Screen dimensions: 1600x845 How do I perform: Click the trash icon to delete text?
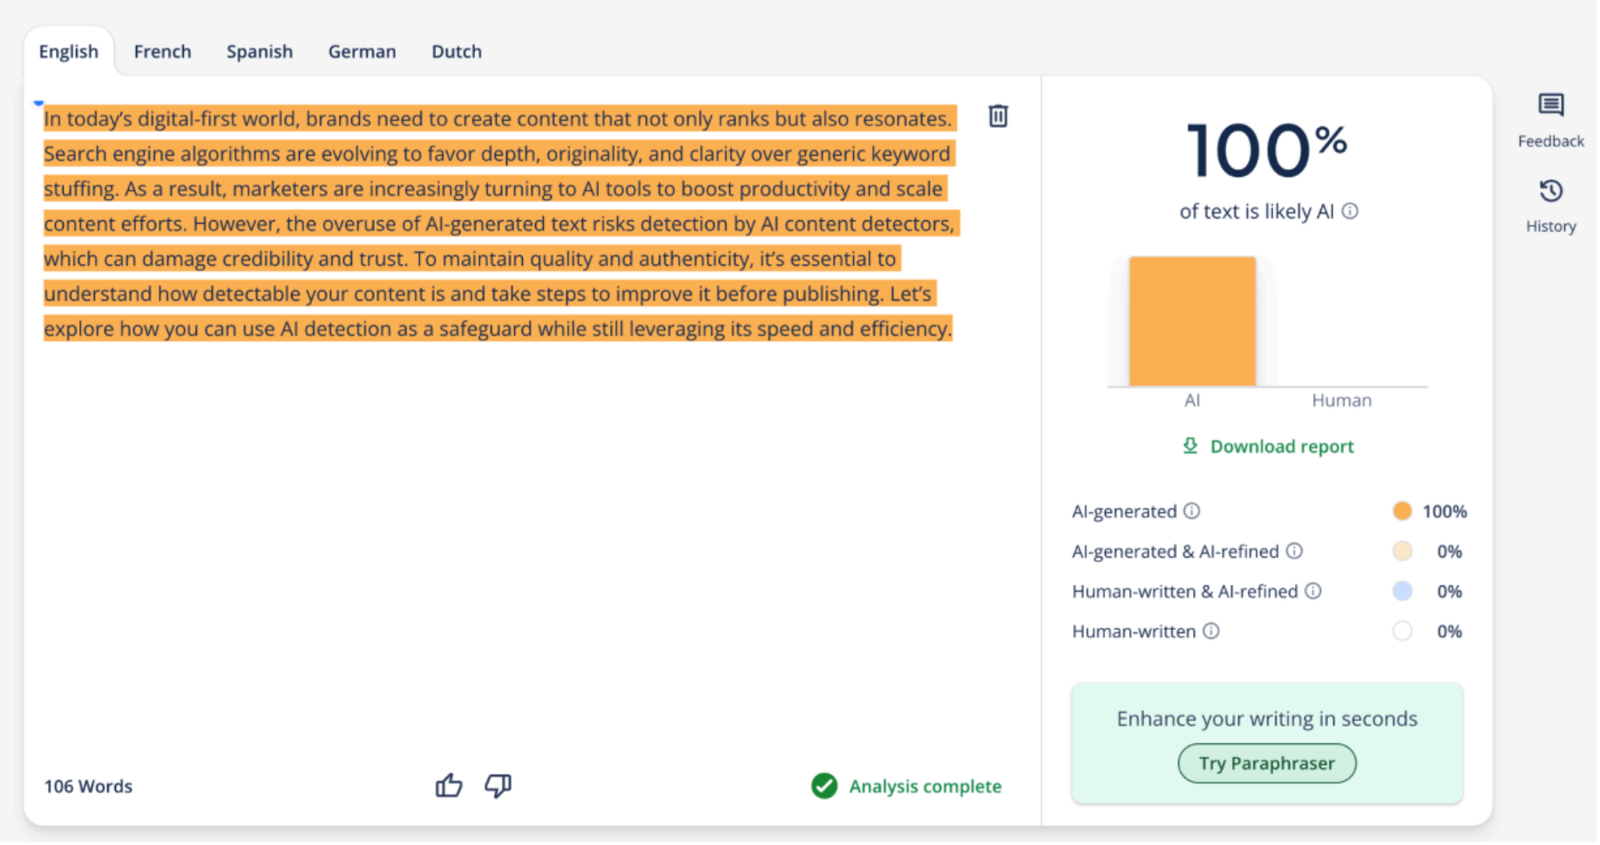pyautogui.click(x=997, y=116)
